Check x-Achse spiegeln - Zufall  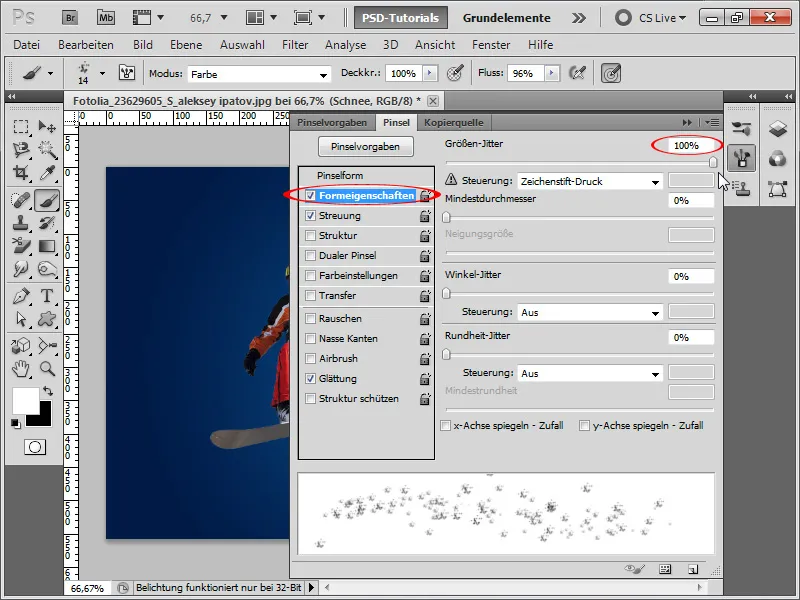click(445, 426)
